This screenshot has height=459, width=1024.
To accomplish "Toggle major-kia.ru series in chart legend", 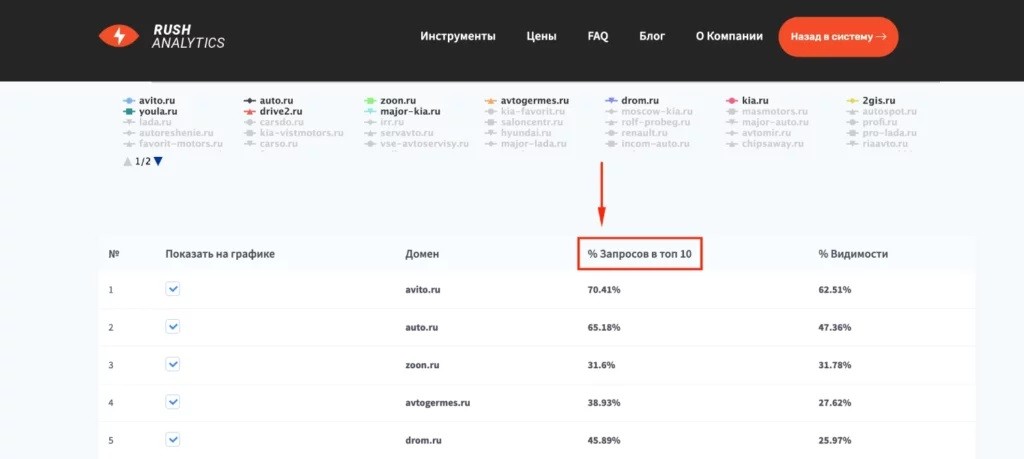I will [x=402, y=112].
